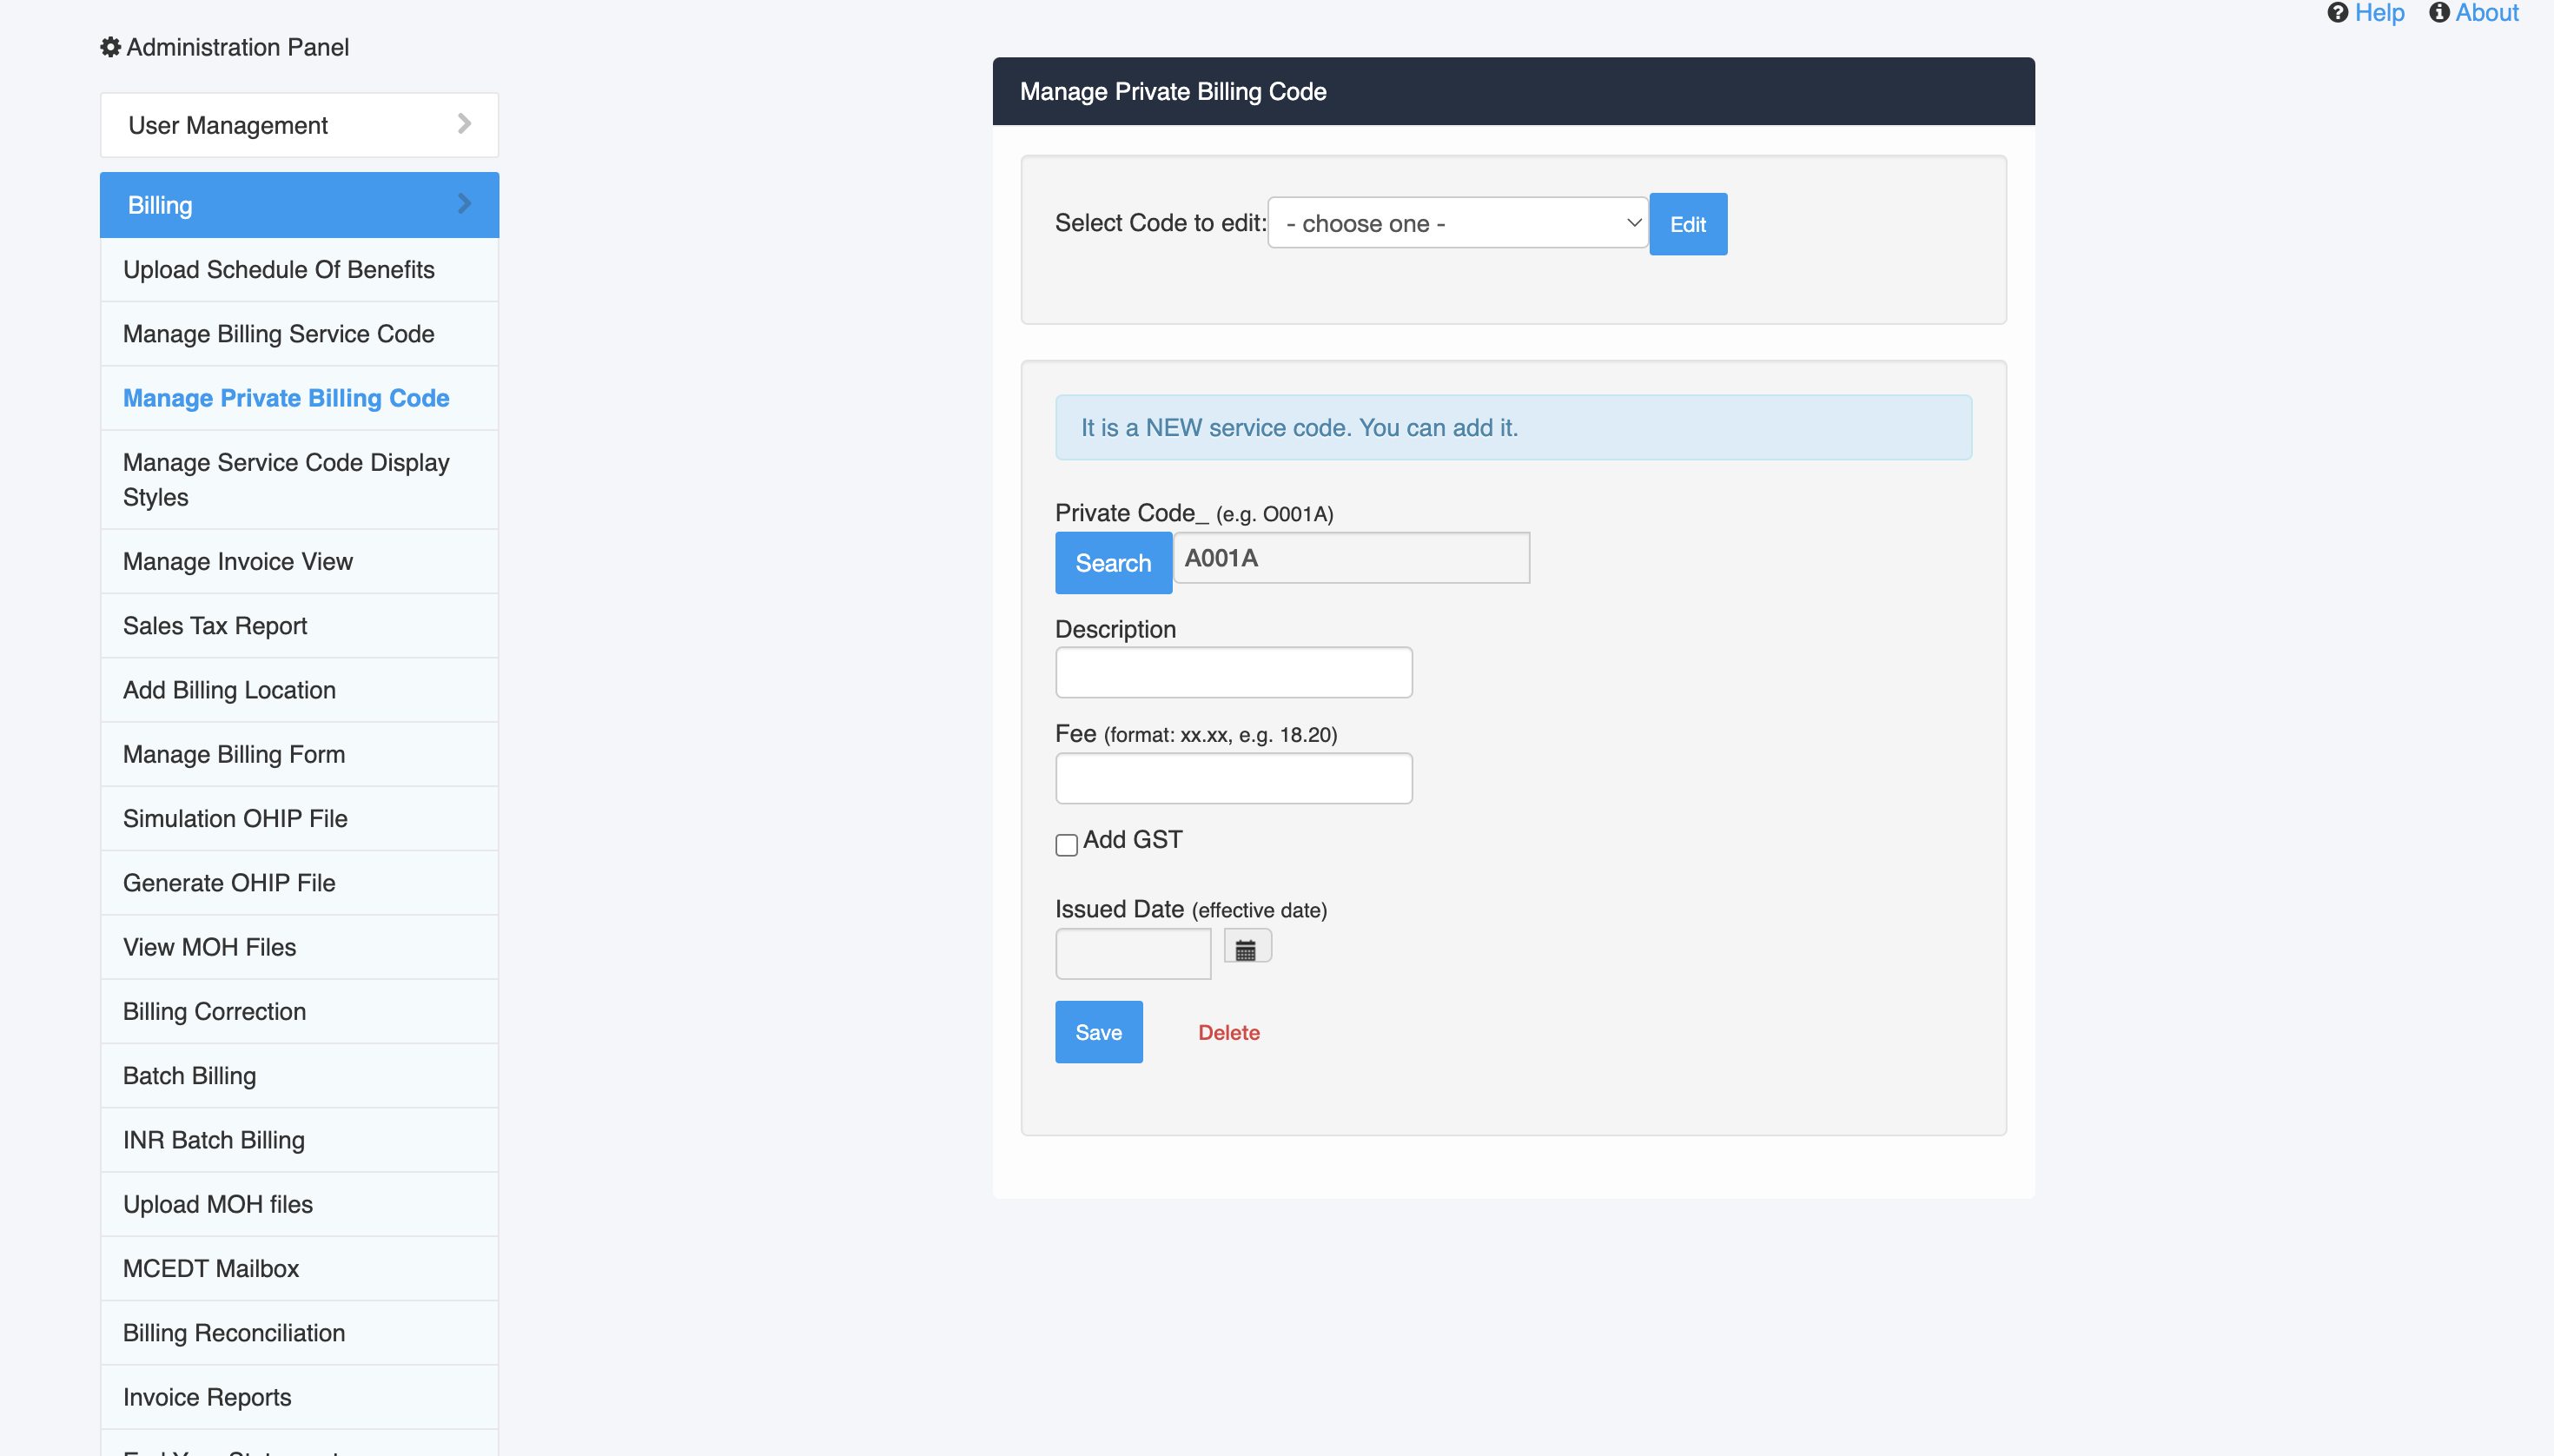Select Manage Private Billing Code menu item
This screenshot has width=2554, height=1456.
(299, 398)
